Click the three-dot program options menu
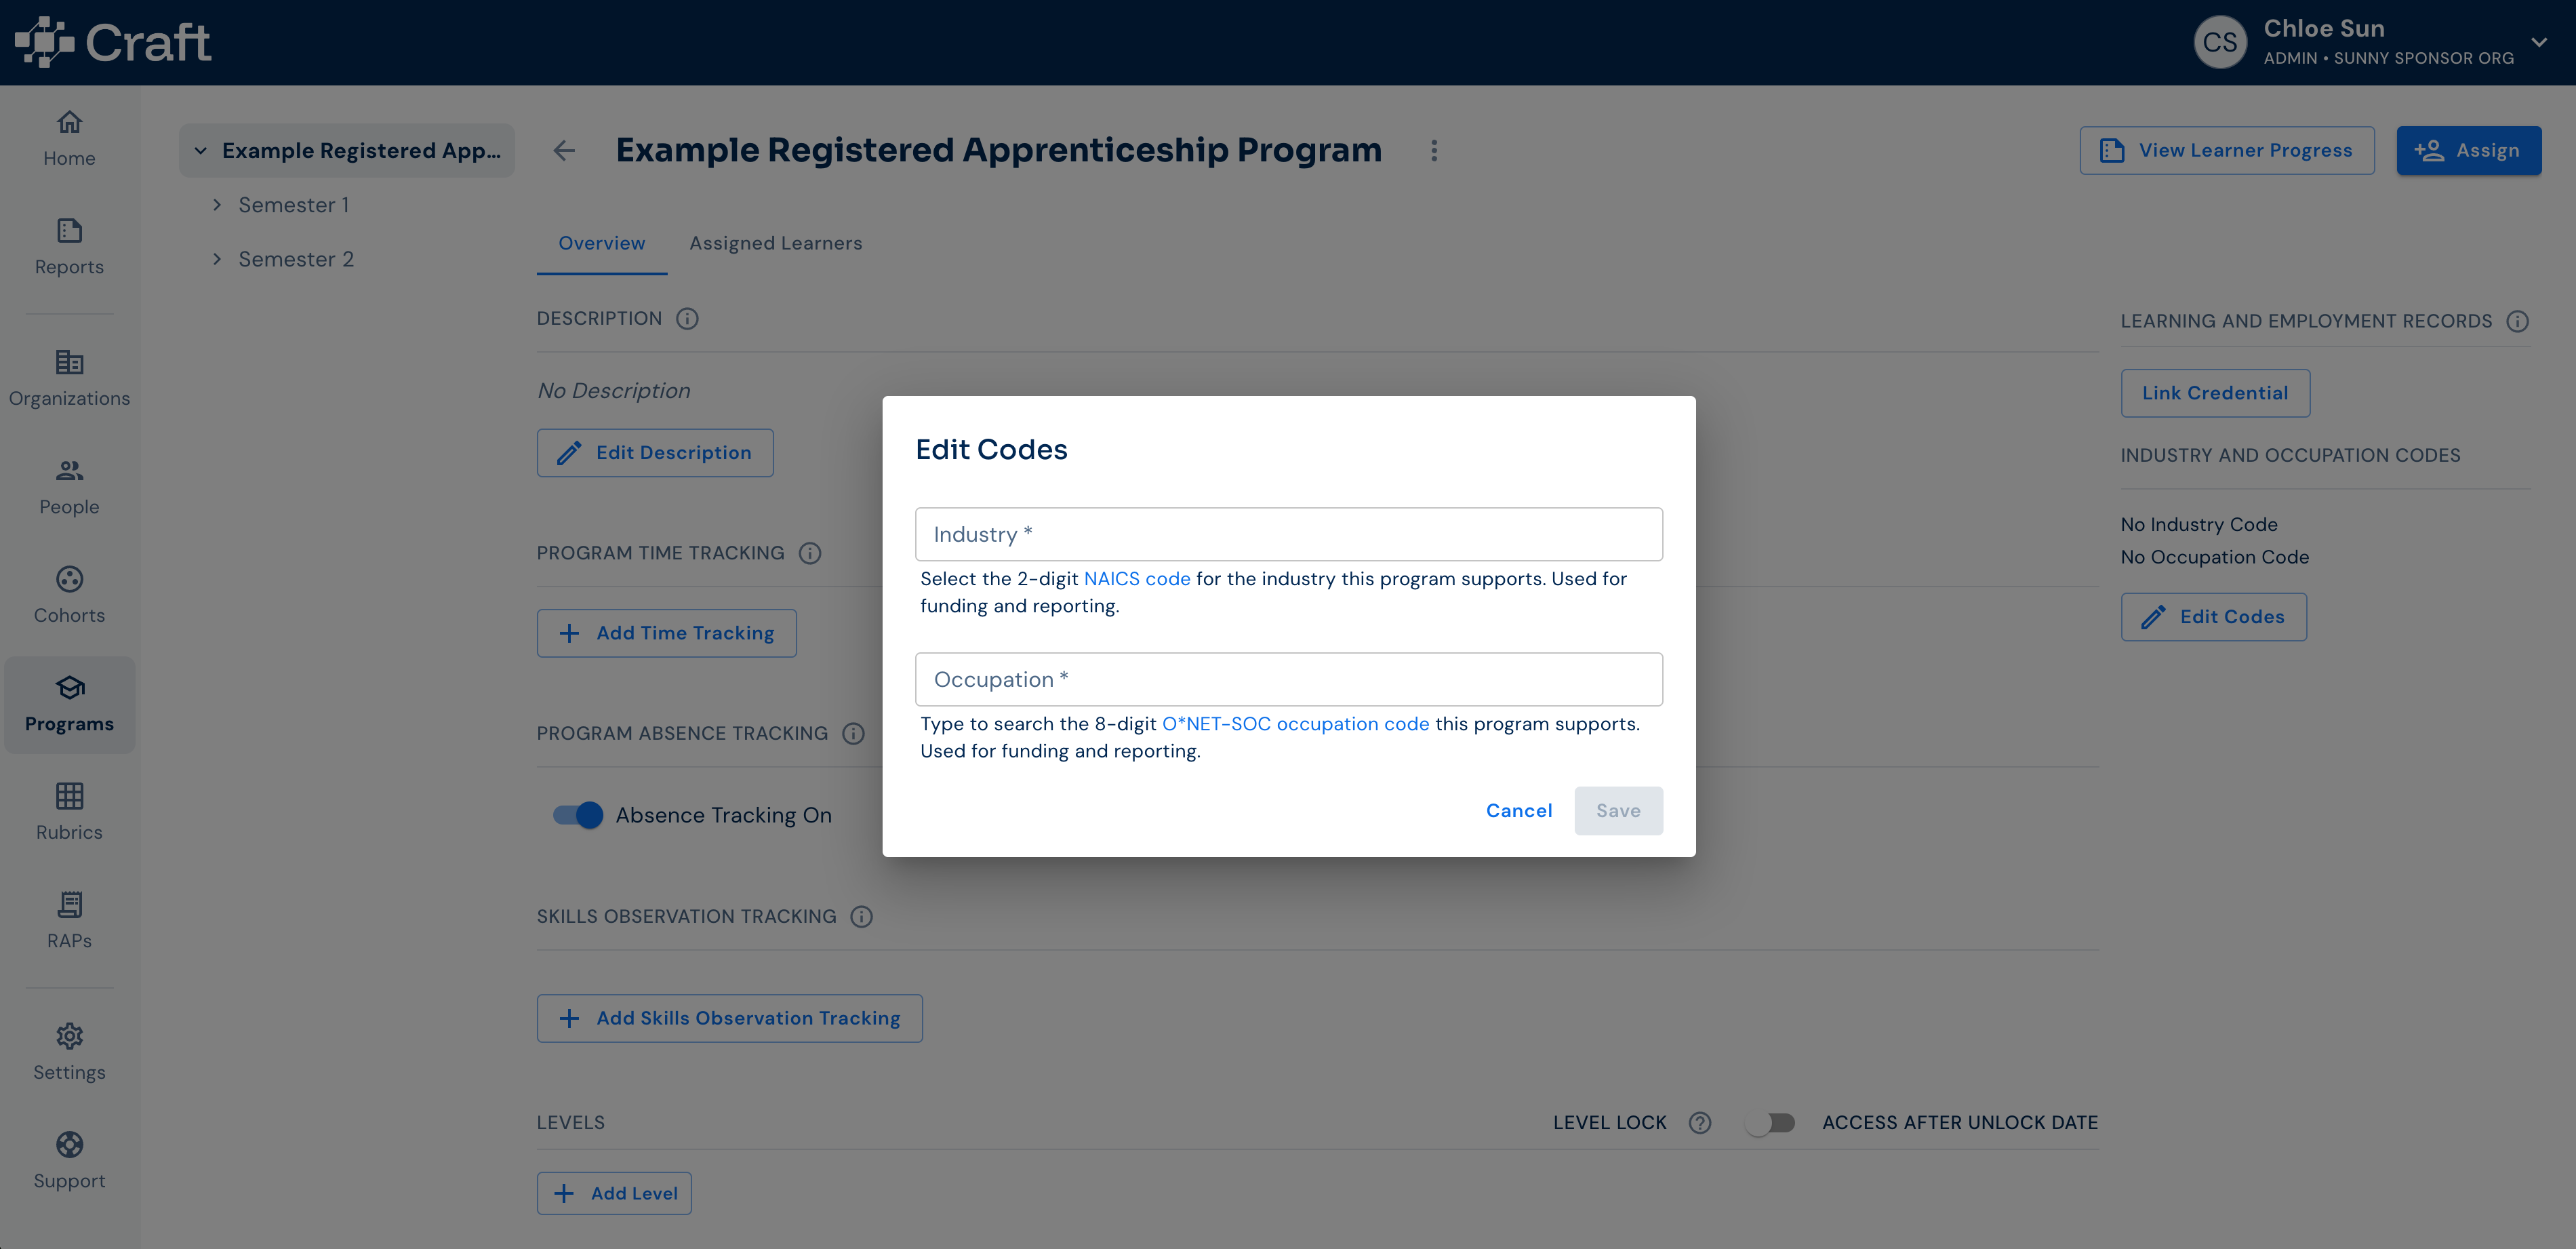 1434,150
